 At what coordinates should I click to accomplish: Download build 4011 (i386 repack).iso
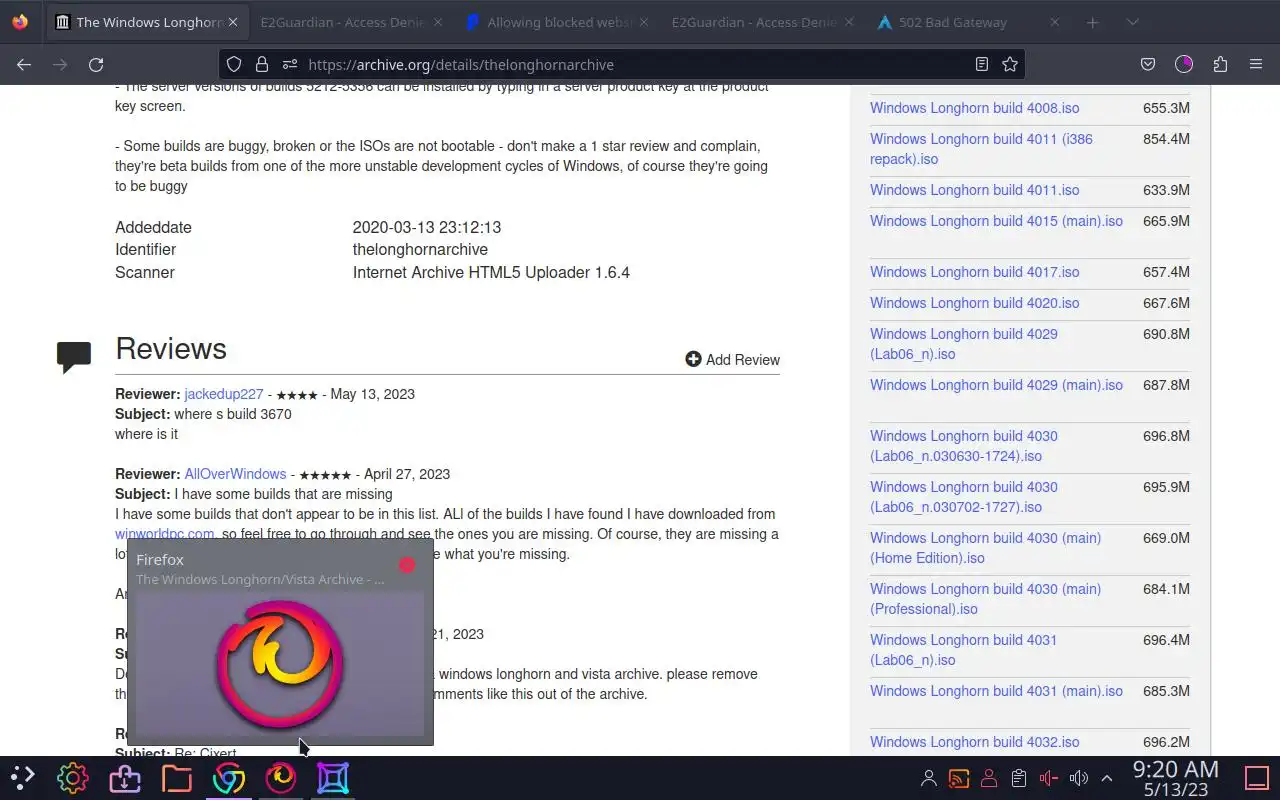[x=981, y=149]
